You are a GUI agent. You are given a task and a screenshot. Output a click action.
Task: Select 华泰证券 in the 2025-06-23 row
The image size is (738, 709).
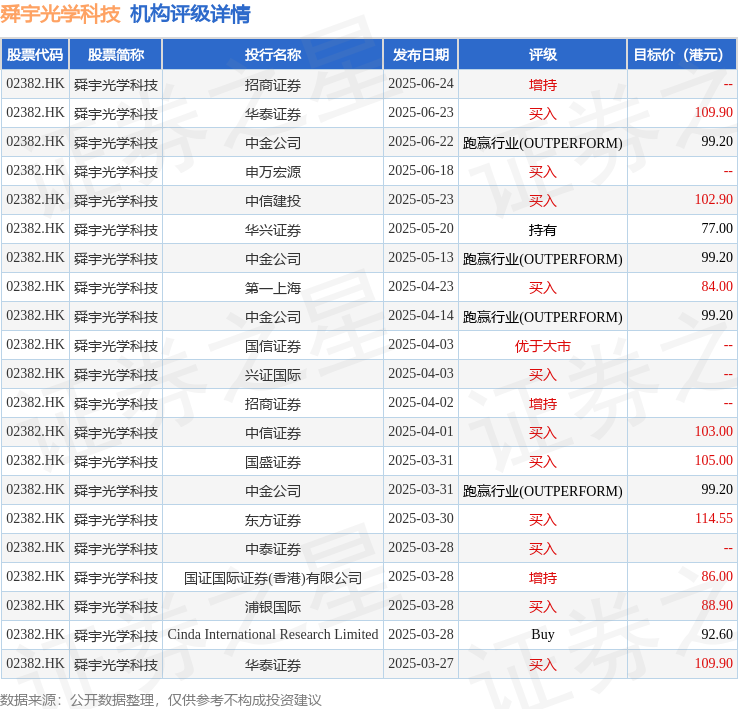273,114
